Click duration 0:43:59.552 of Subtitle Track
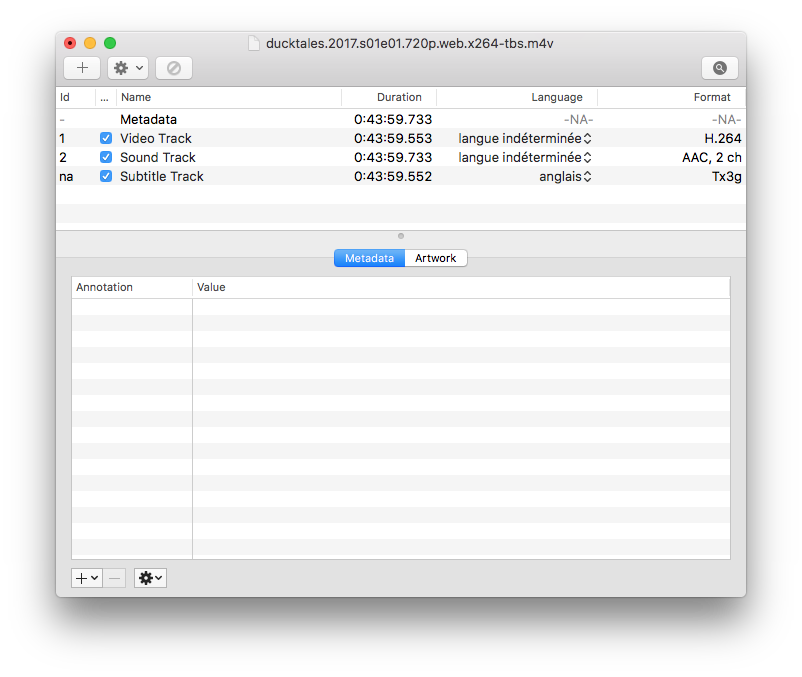Image resolution: width=802 pixels, height=677 pixels. (x=393, y=176)
